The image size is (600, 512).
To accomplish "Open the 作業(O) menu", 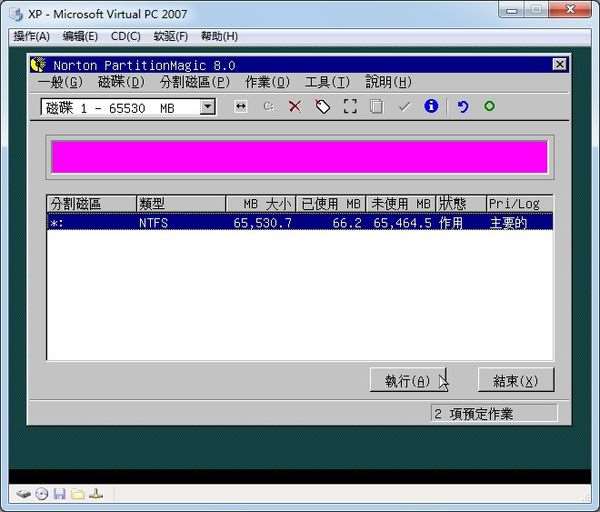I will (267, 82).
